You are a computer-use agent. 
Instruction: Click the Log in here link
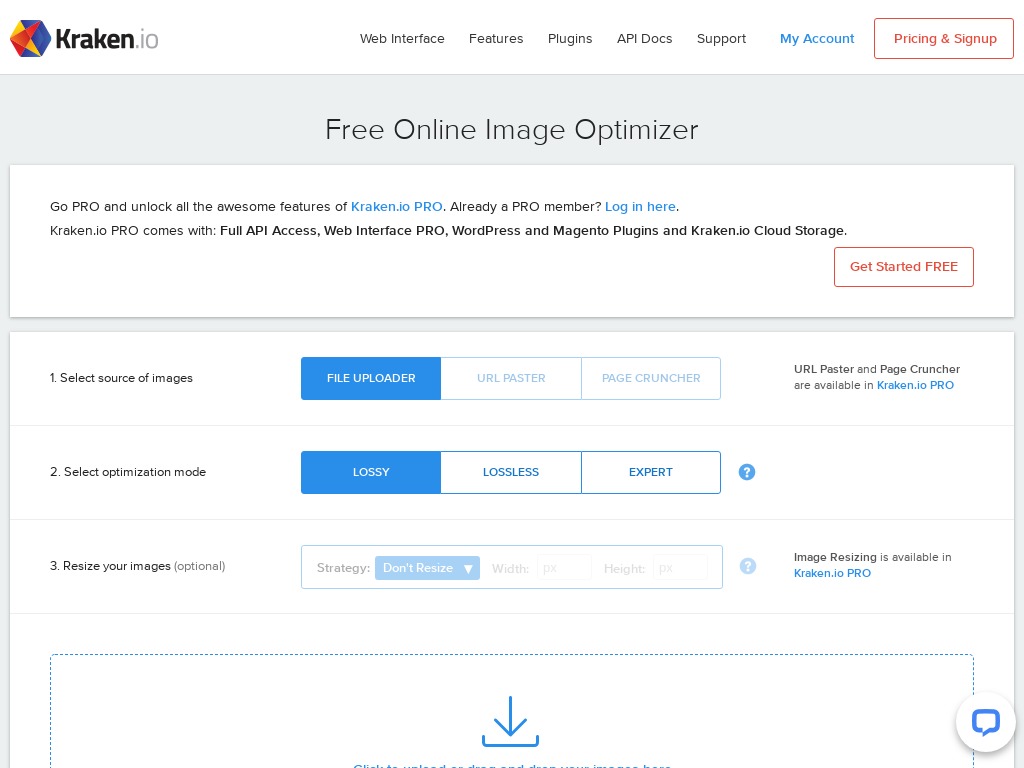pos(640,206)
